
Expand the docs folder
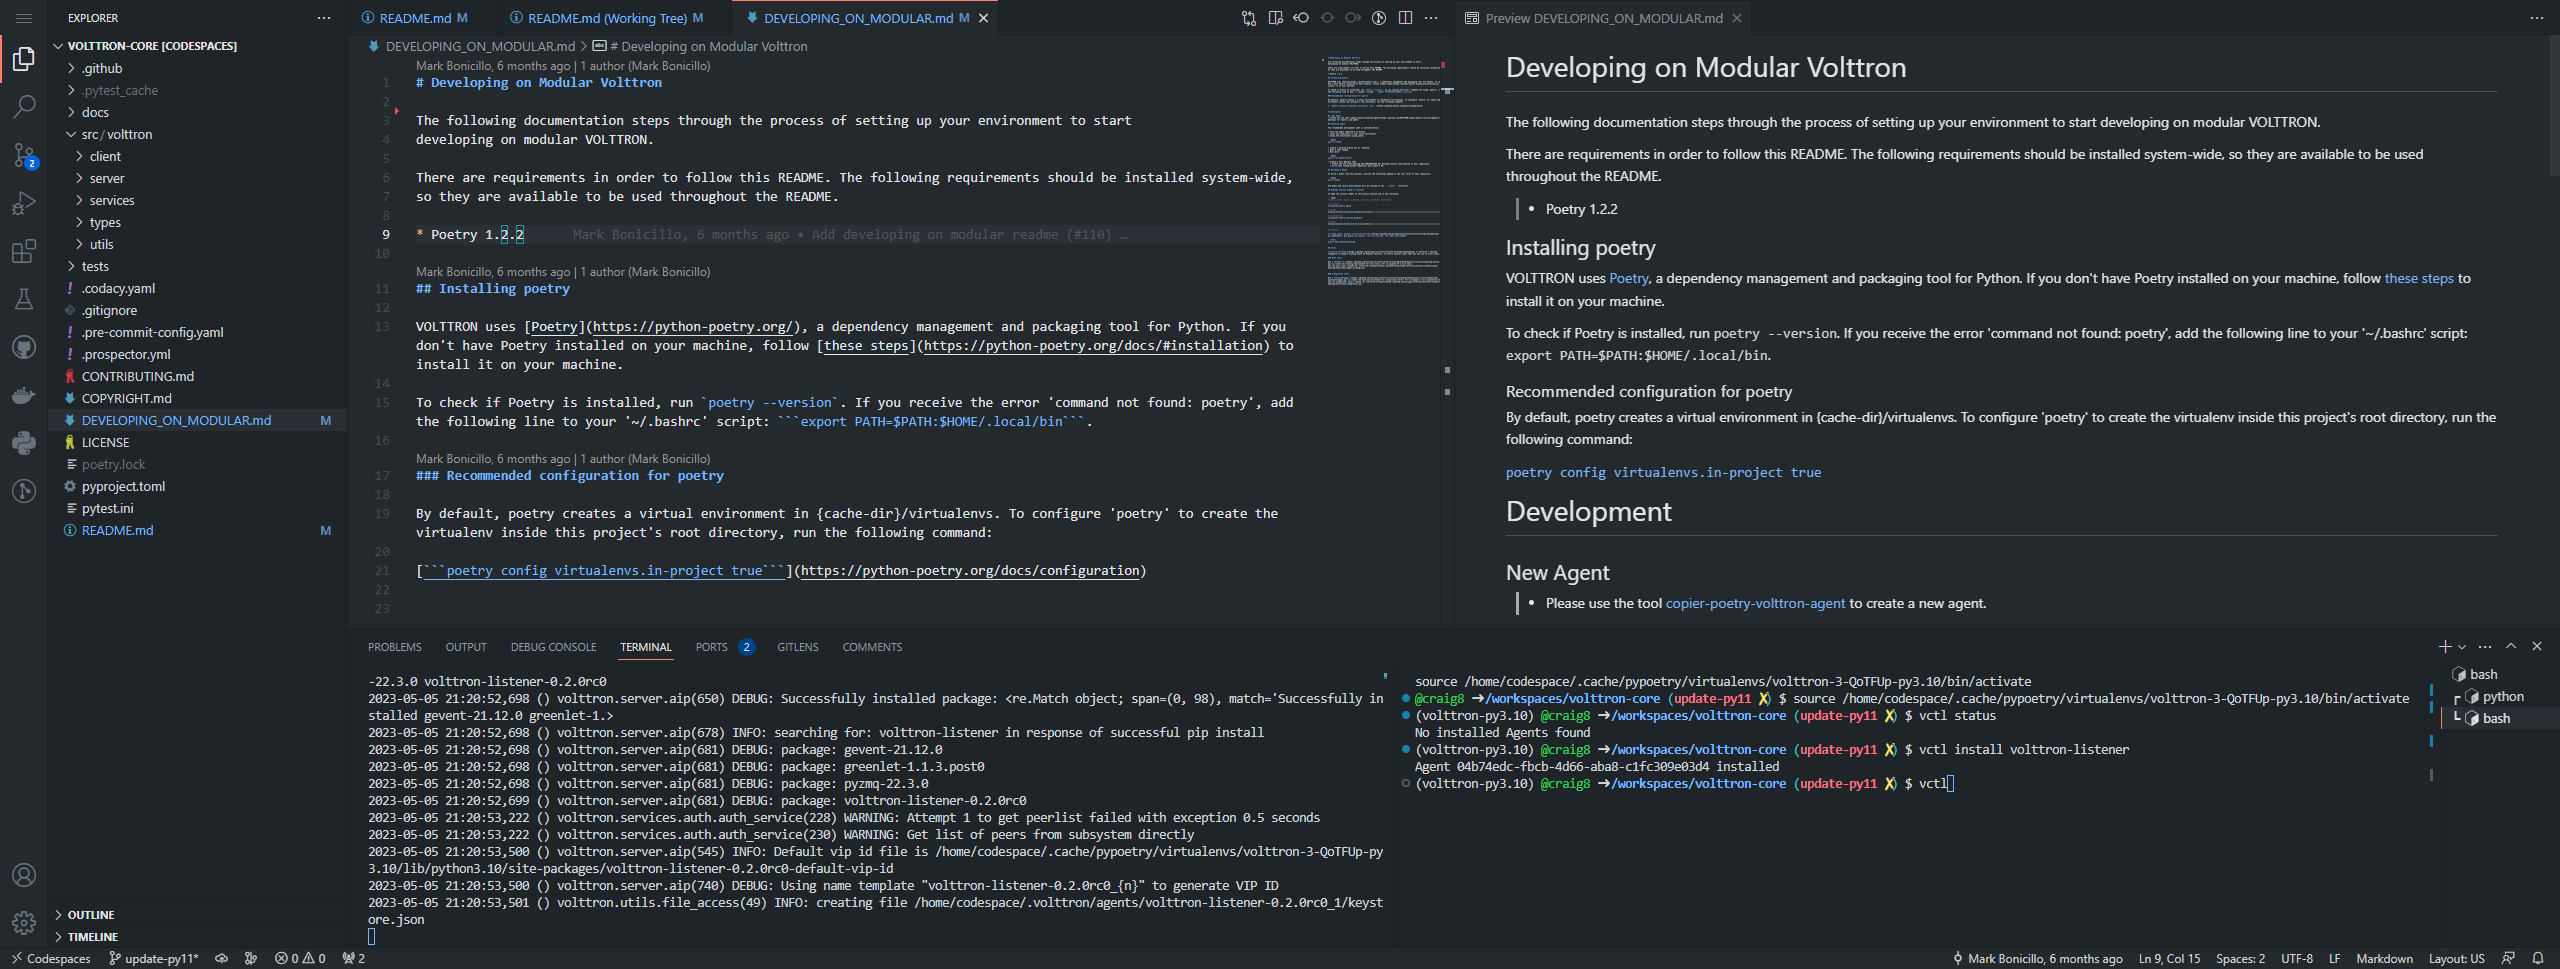tap(95, 112)
